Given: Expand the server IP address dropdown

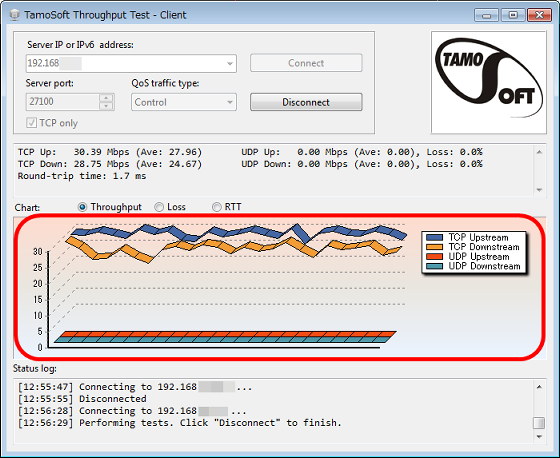Looking at the screenshot, I should click(230, 64).
